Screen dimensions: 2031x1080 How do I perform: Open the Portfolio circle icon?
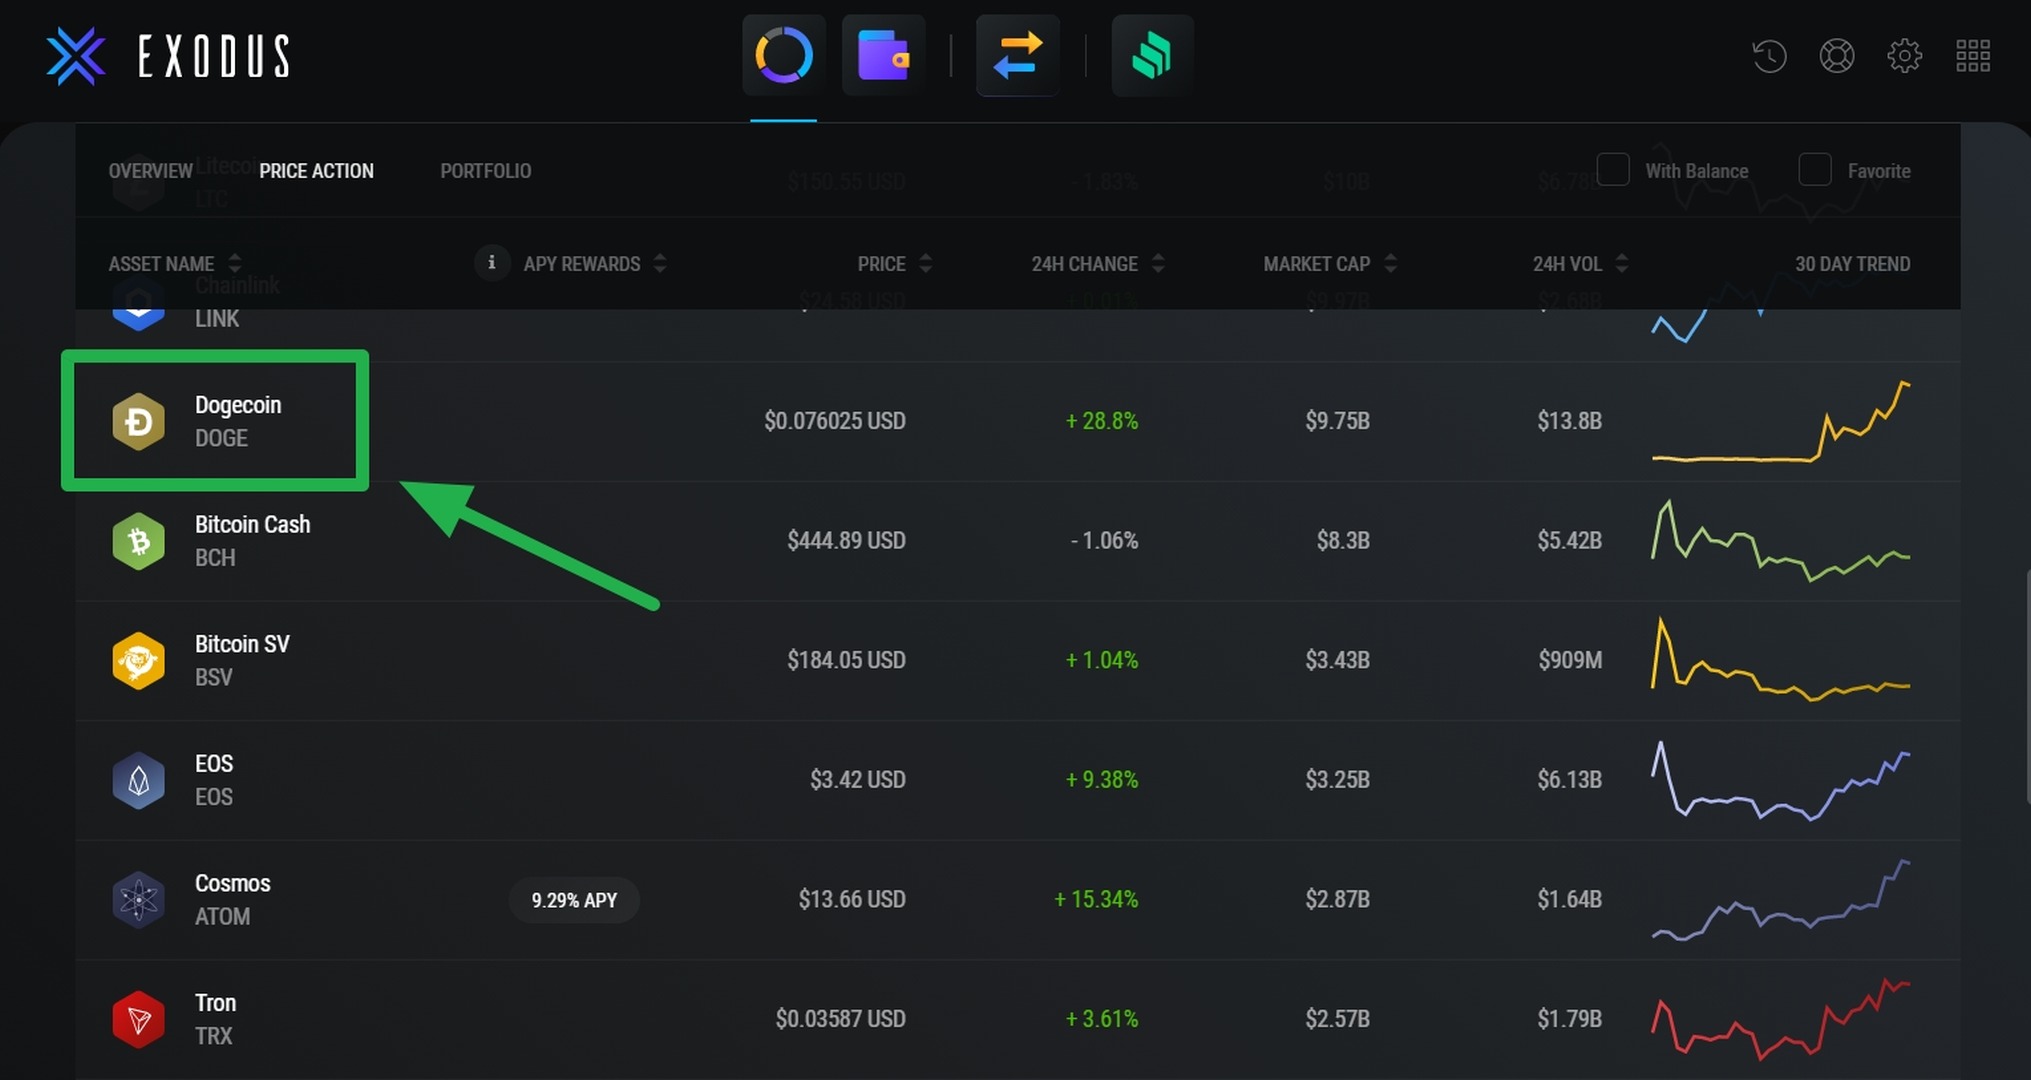(784, 55)
